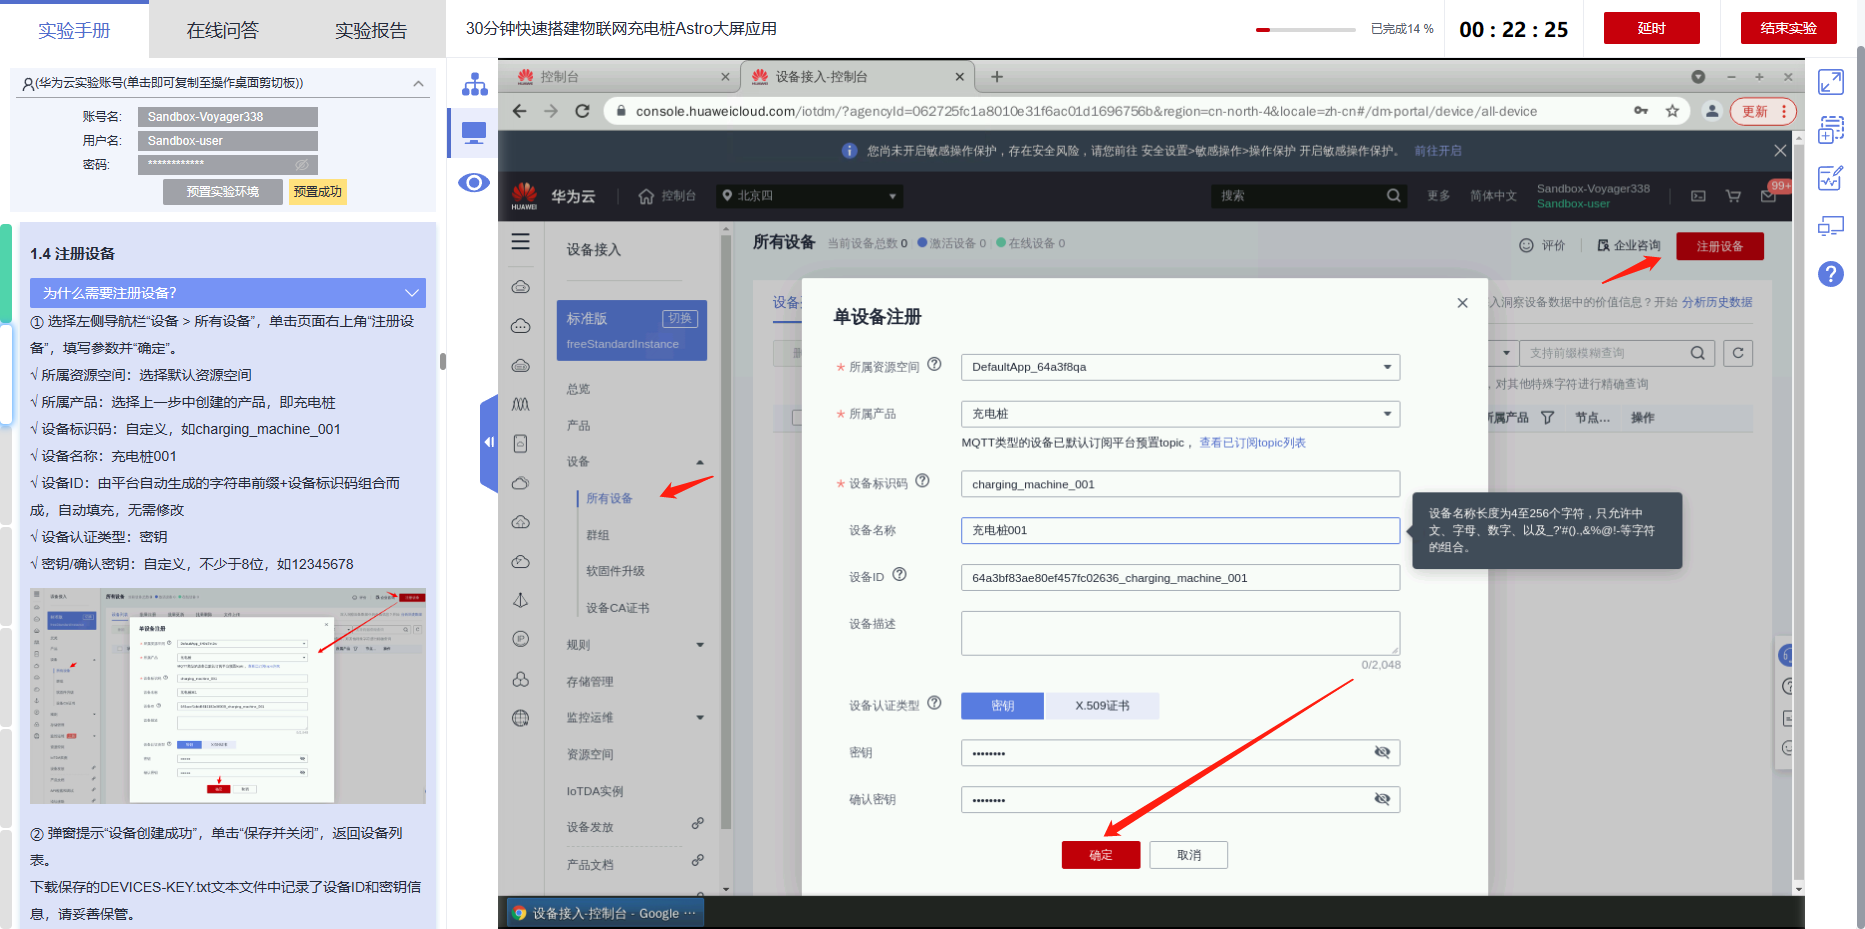Open the hamburger menu in Huawei Cloud console
Screen dimensions: 1865x929
[x=521, y=242]
